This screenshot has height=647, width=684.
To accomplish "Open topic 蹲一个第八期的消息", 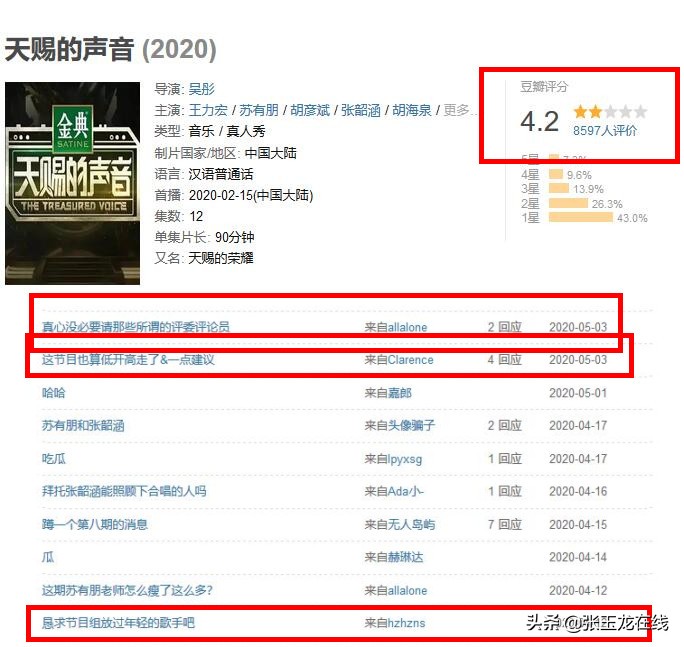I will (95, 524).
